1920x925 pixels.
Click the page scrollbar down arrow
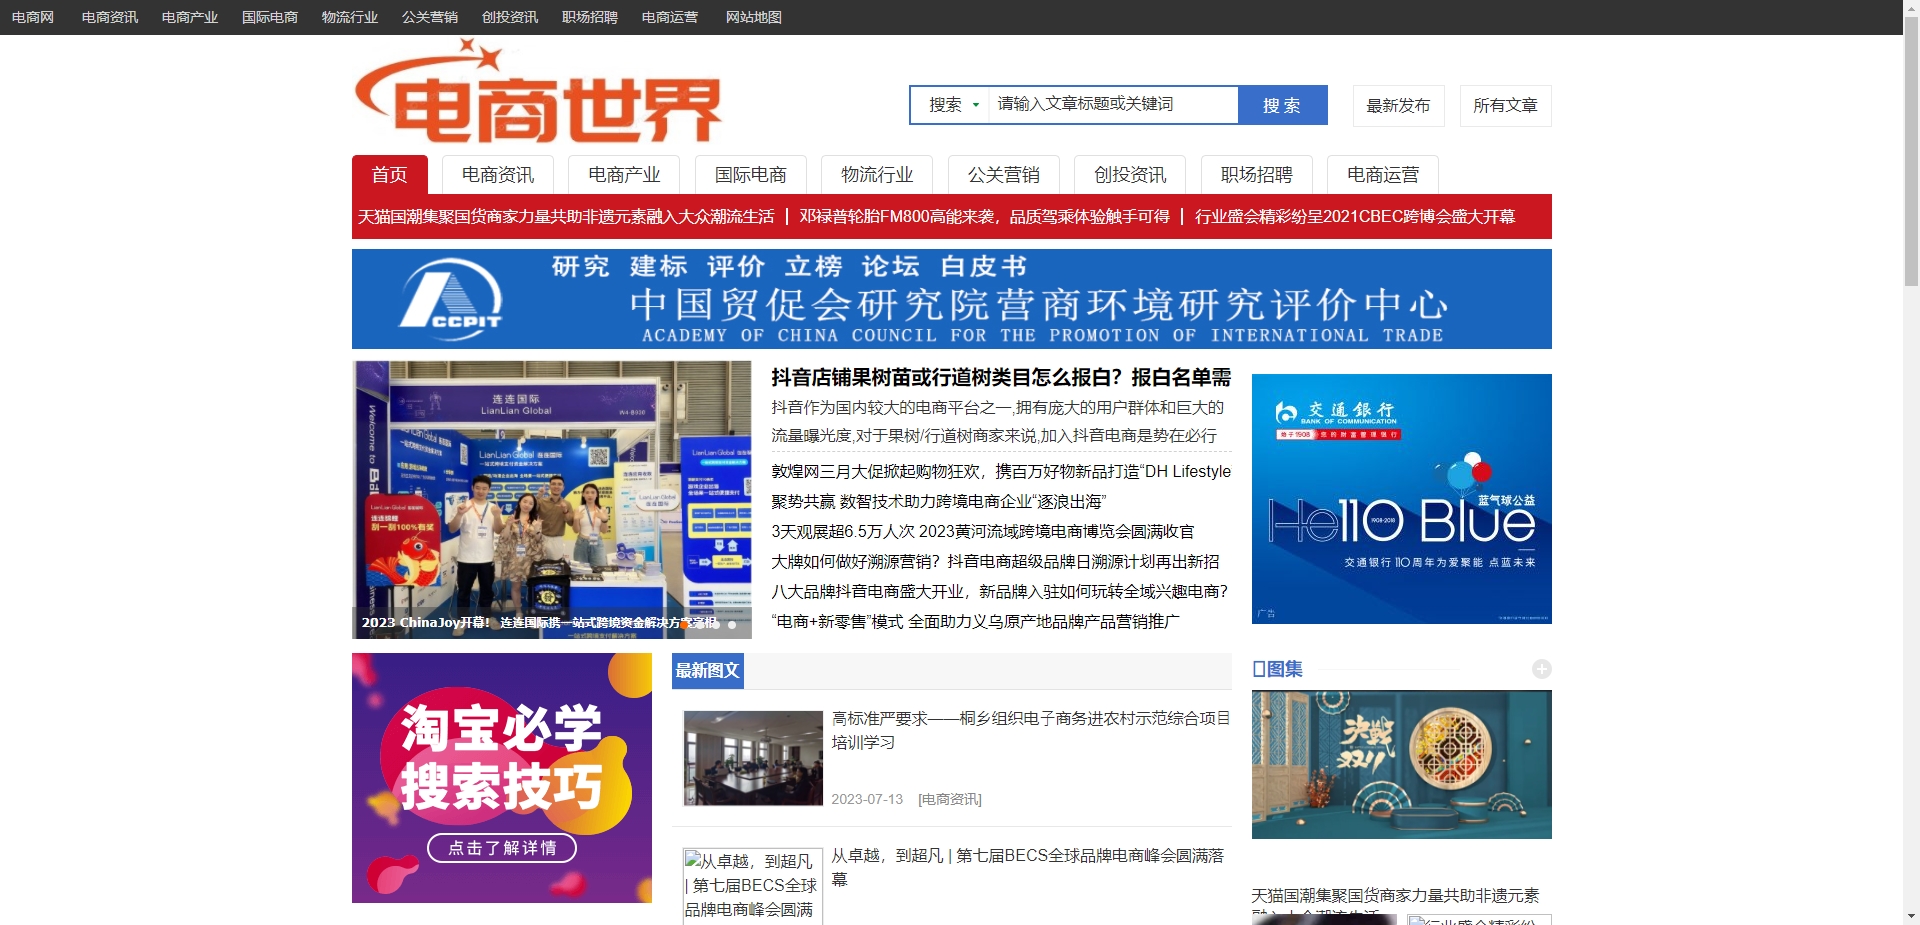click(x=1911, y=916)
